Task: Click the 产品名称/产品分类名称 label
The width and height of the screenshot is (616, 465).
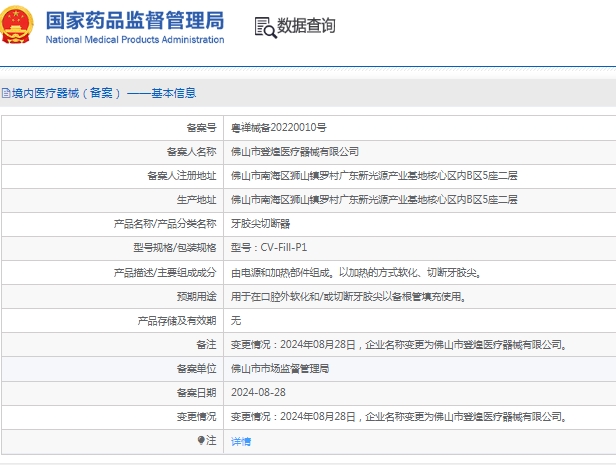Action: (x=165, y=224)
